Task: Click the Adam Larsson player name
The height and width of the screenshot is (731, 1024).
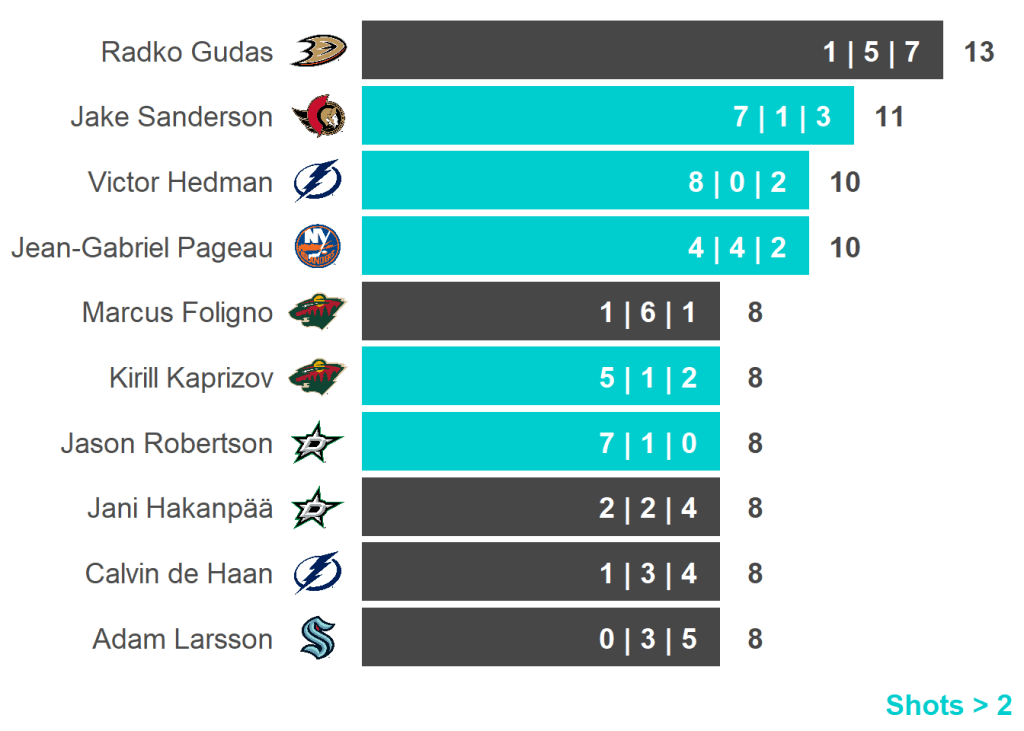Action: pyautogui.click(x=182, y=639)
